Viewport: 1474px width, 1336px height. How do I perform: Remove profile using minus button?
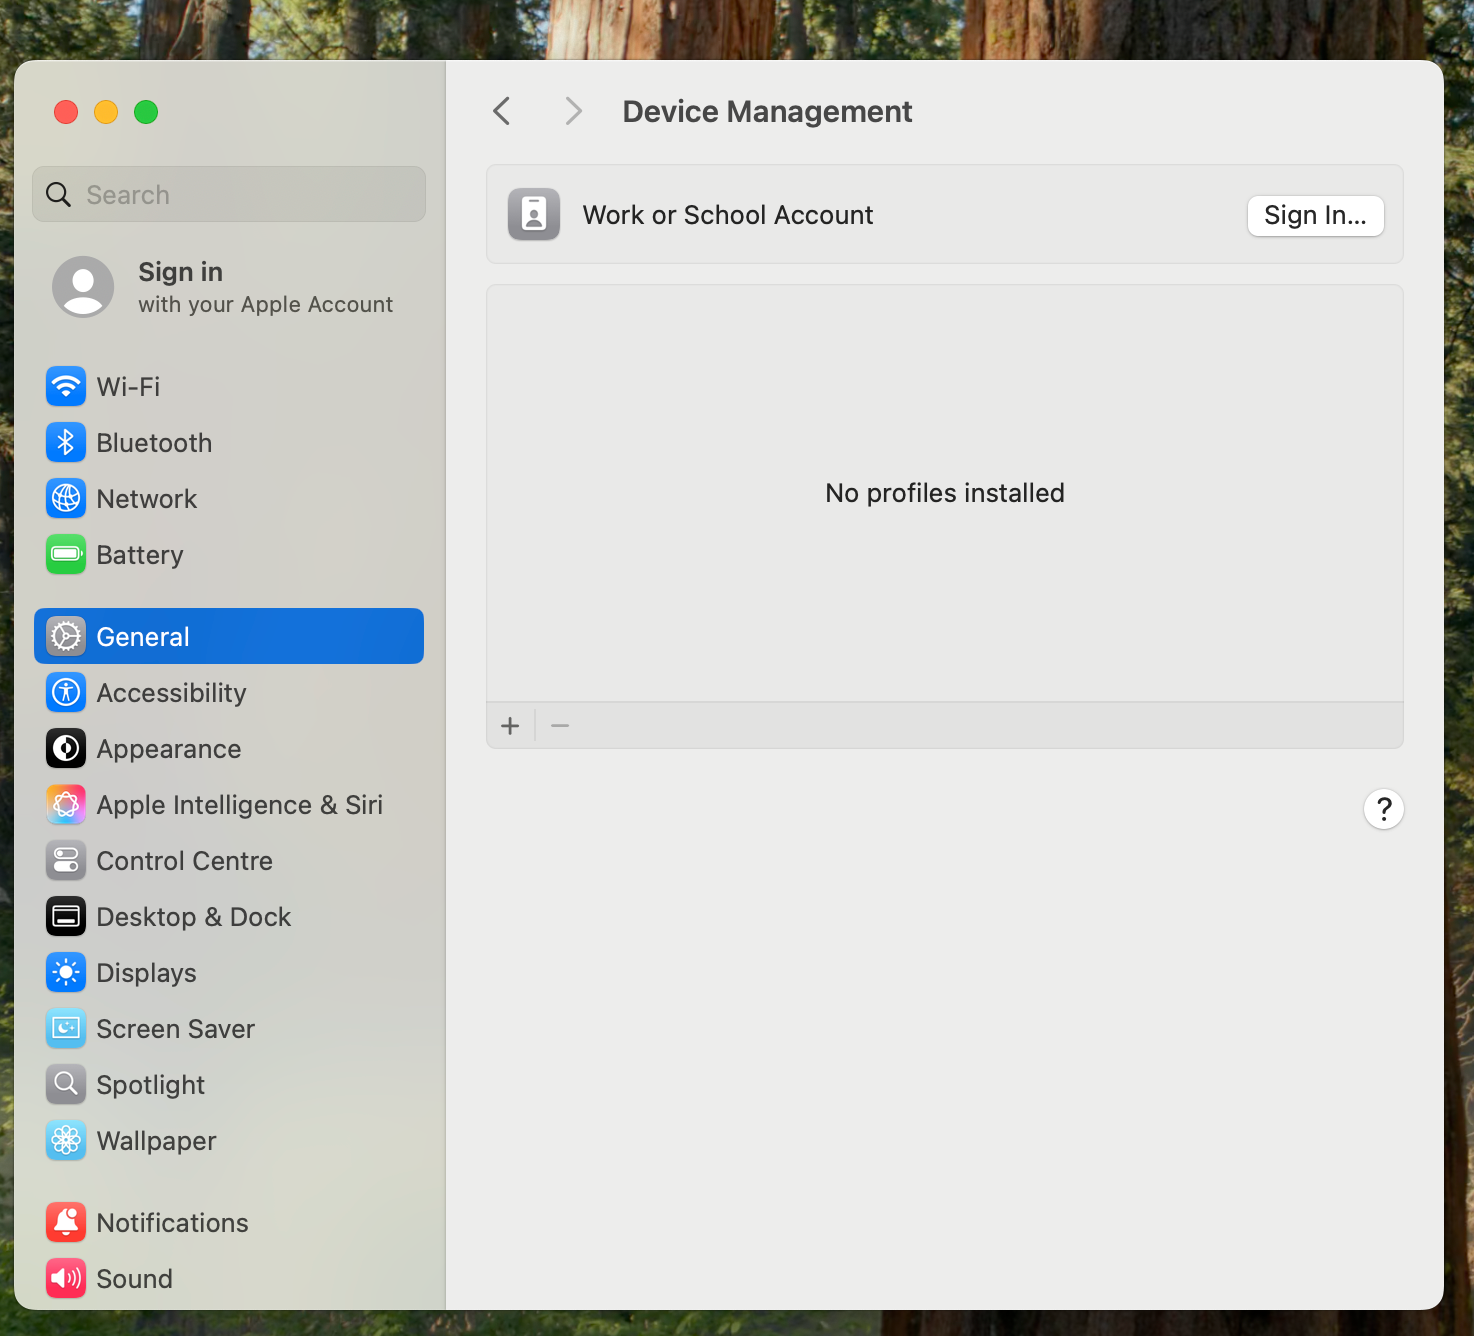pos(560,726)
